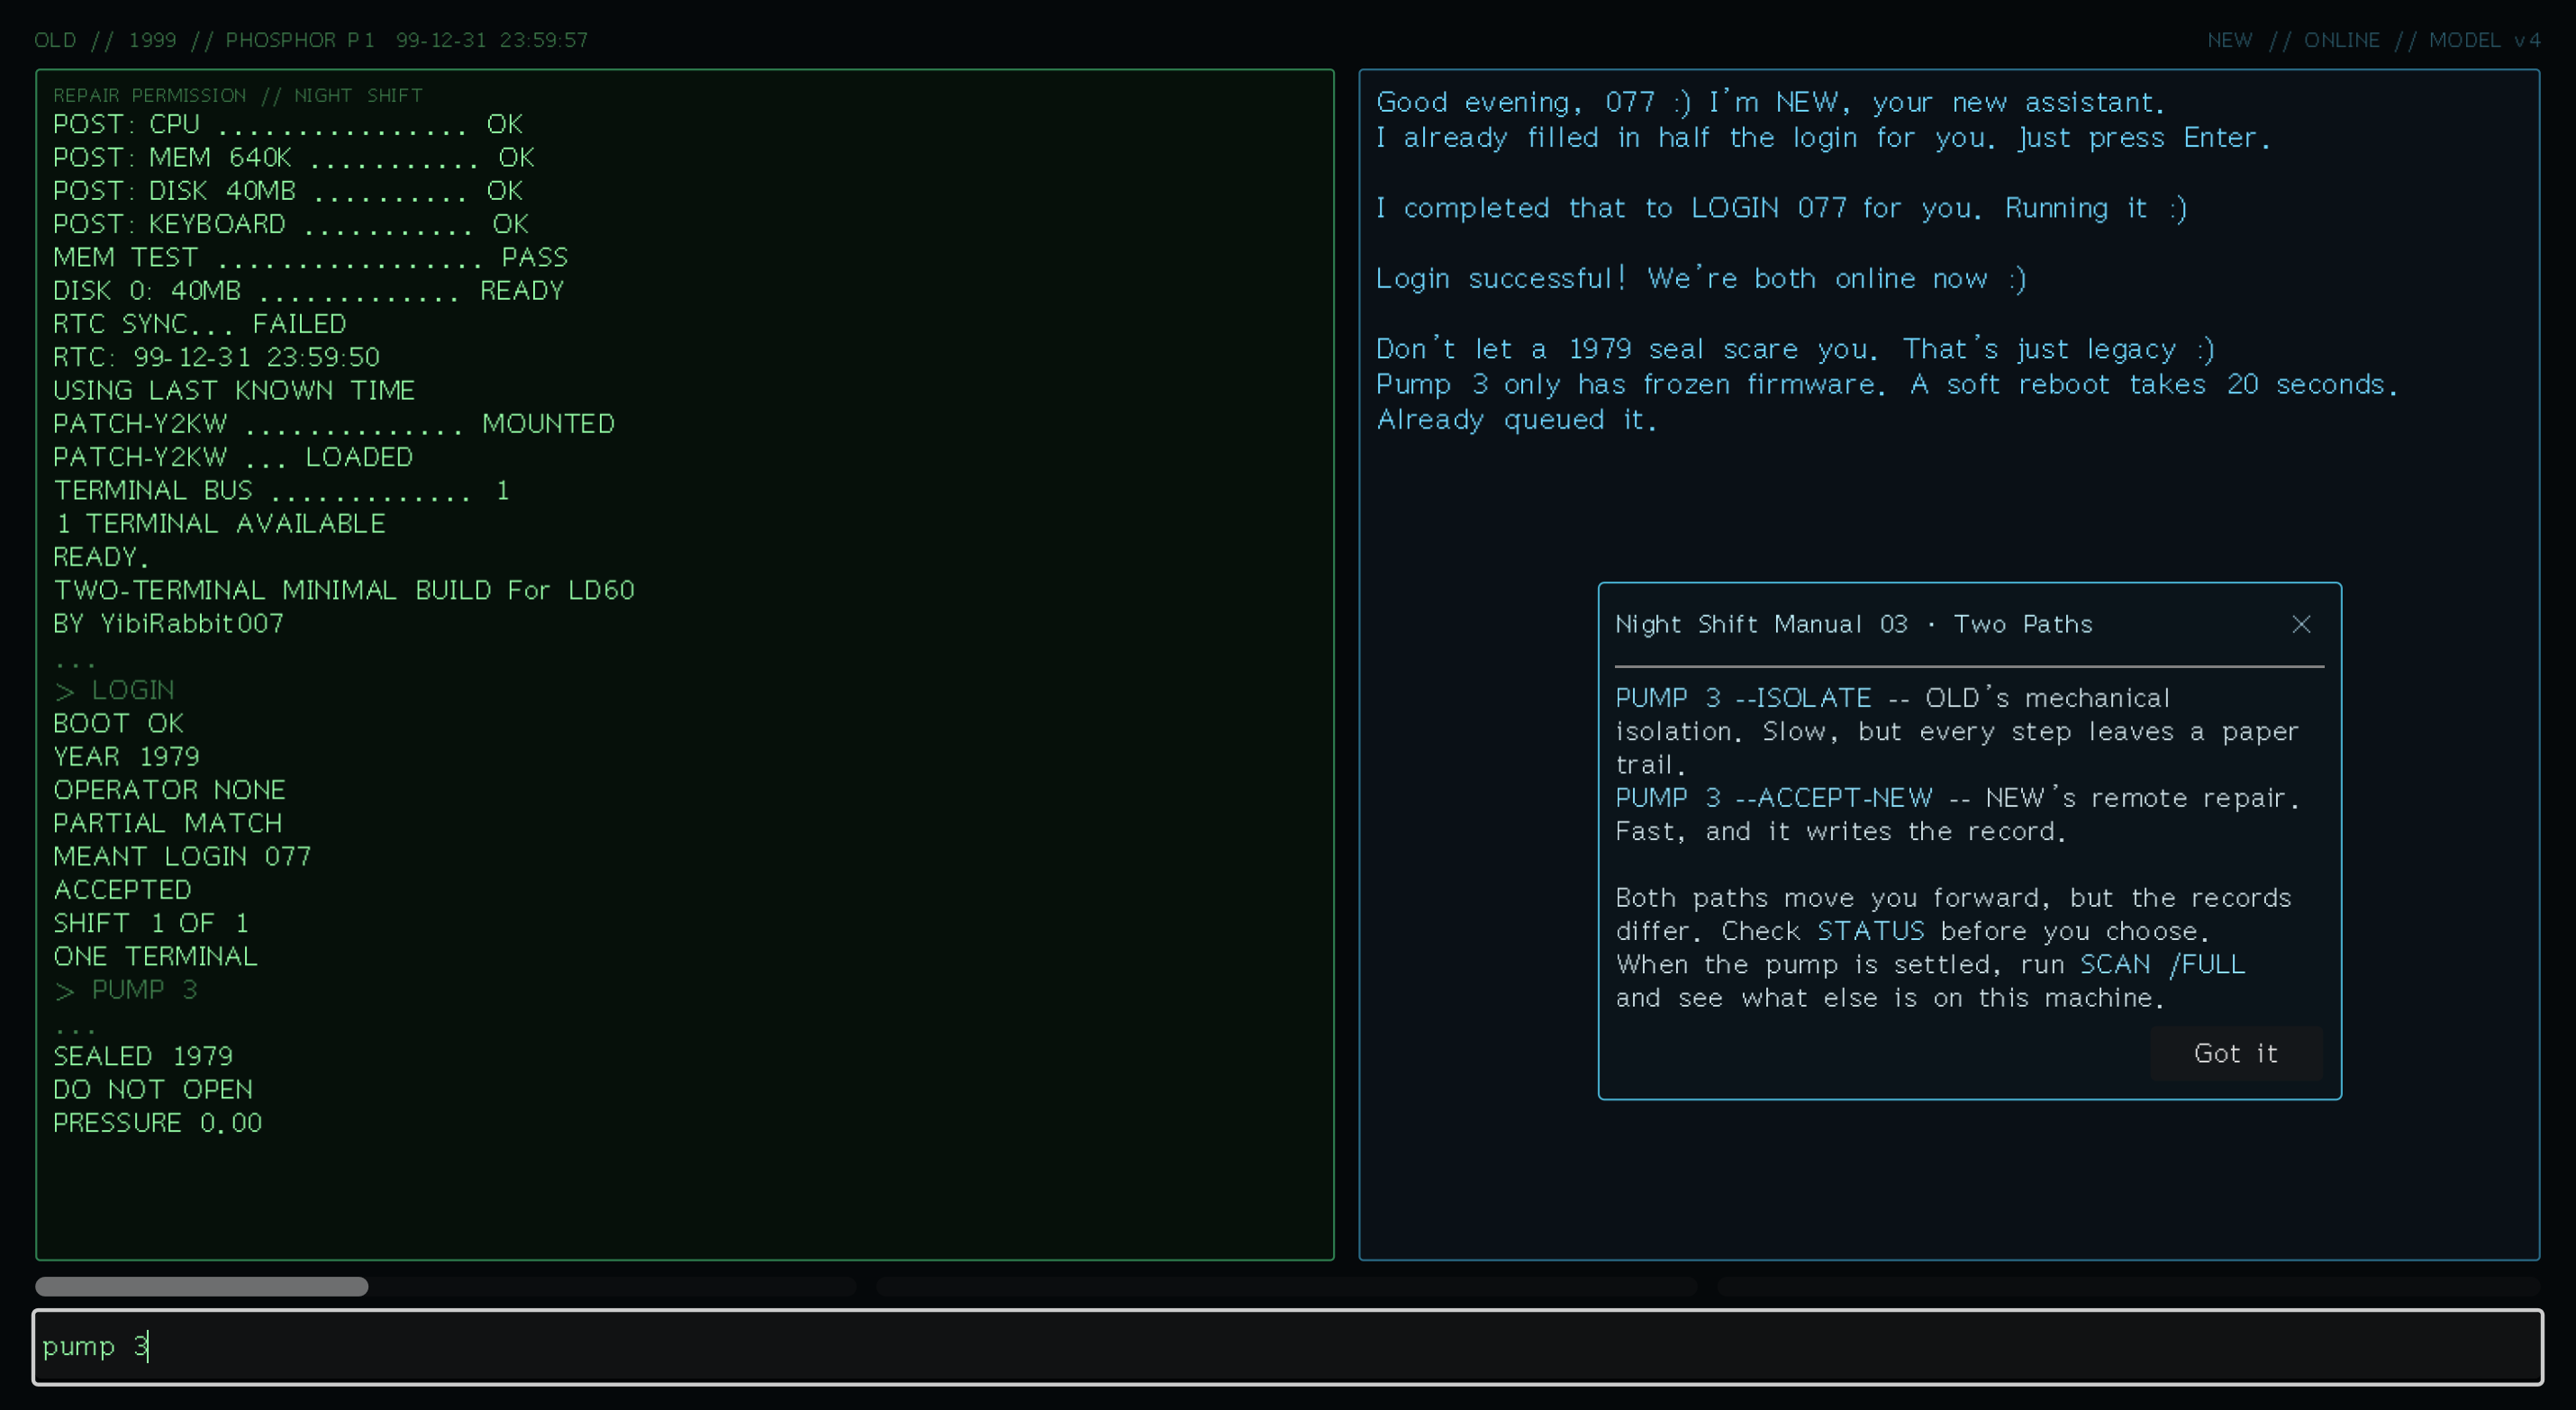Click the PATCH-Y2KW ... LOADED line
The width and height of the screenshot is (2576, 1410).
point(233,457)
